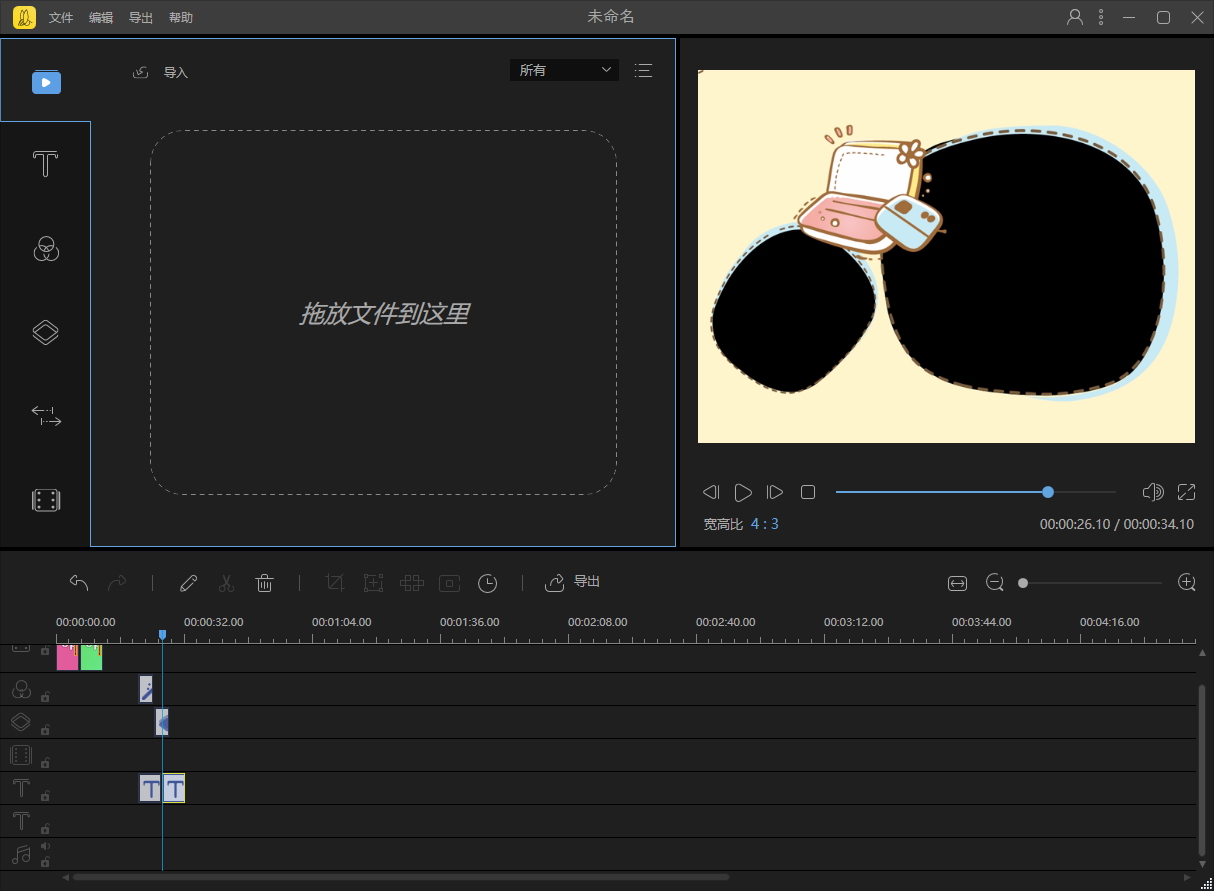
Task: Click the zoom tool icon with dashed frame
Action: (373, 583)
